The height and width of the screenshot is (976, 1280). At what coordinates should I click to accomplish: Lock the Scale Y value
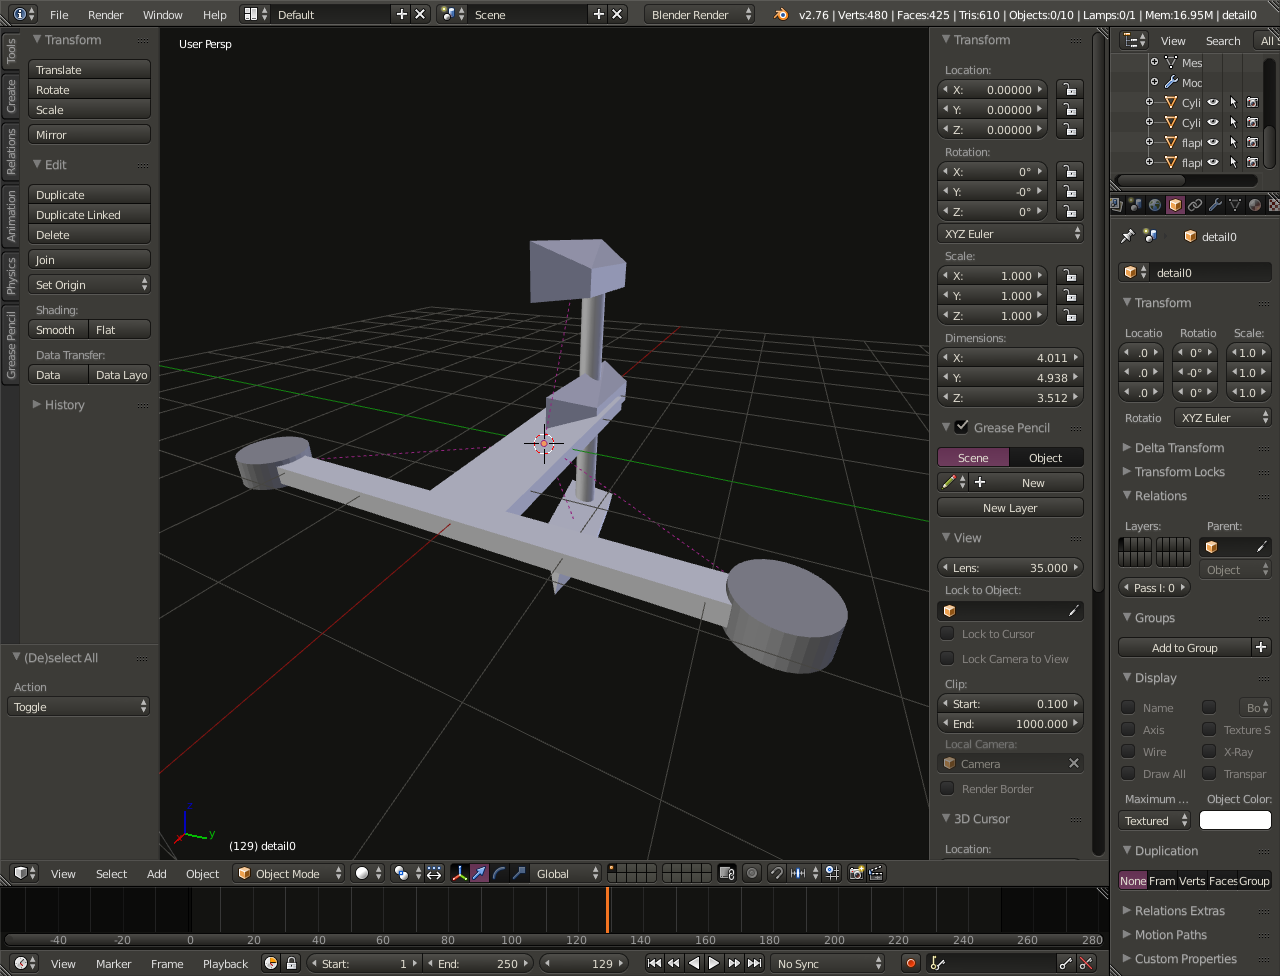click(x=1070, y=295)
